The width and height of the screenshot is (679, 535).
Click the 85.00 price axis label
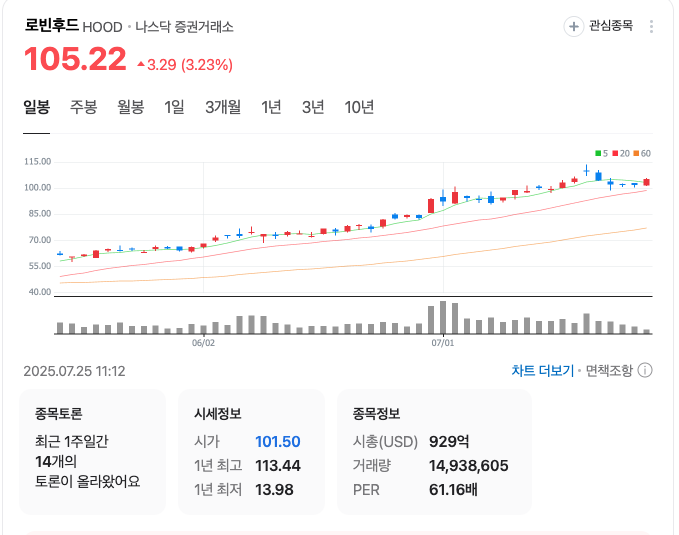tap(40, 214)
